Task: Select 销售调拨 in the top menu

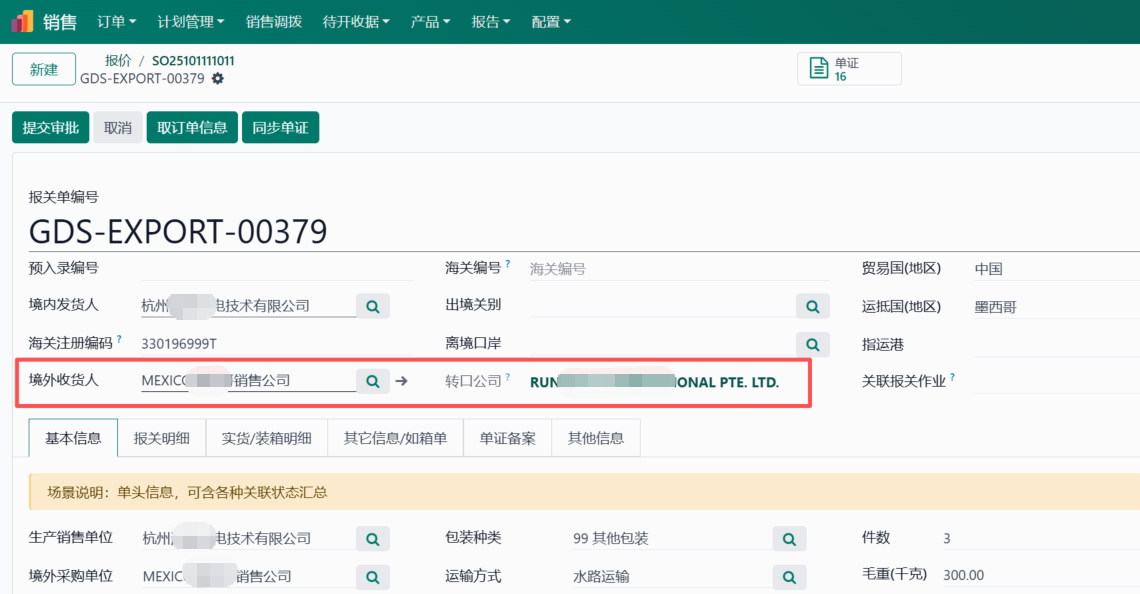Action: pos(273,21)
